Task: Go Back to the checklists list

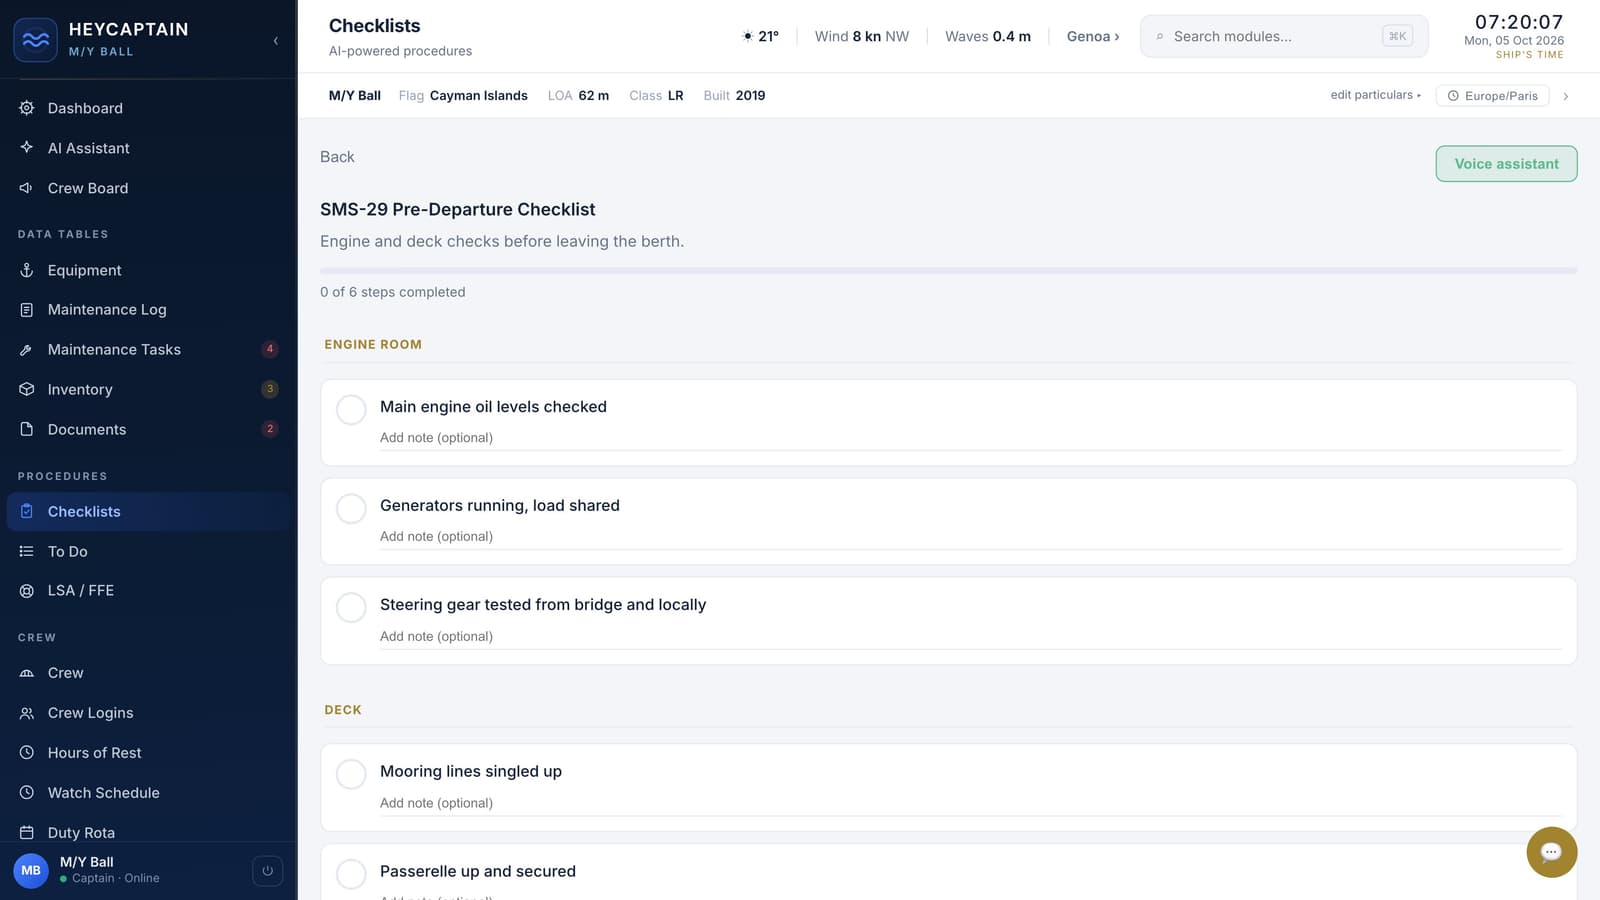Action: (x=337, y=157)
